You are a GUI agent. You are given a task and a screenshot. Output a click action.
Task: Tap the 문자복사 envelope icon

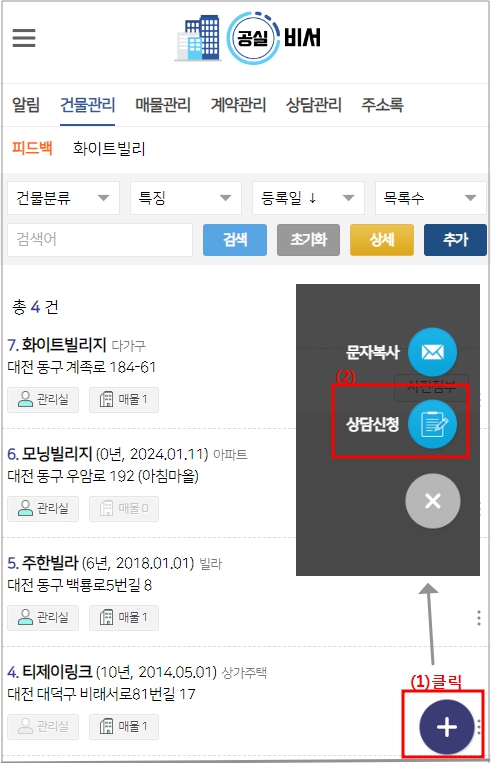point(432,352)
